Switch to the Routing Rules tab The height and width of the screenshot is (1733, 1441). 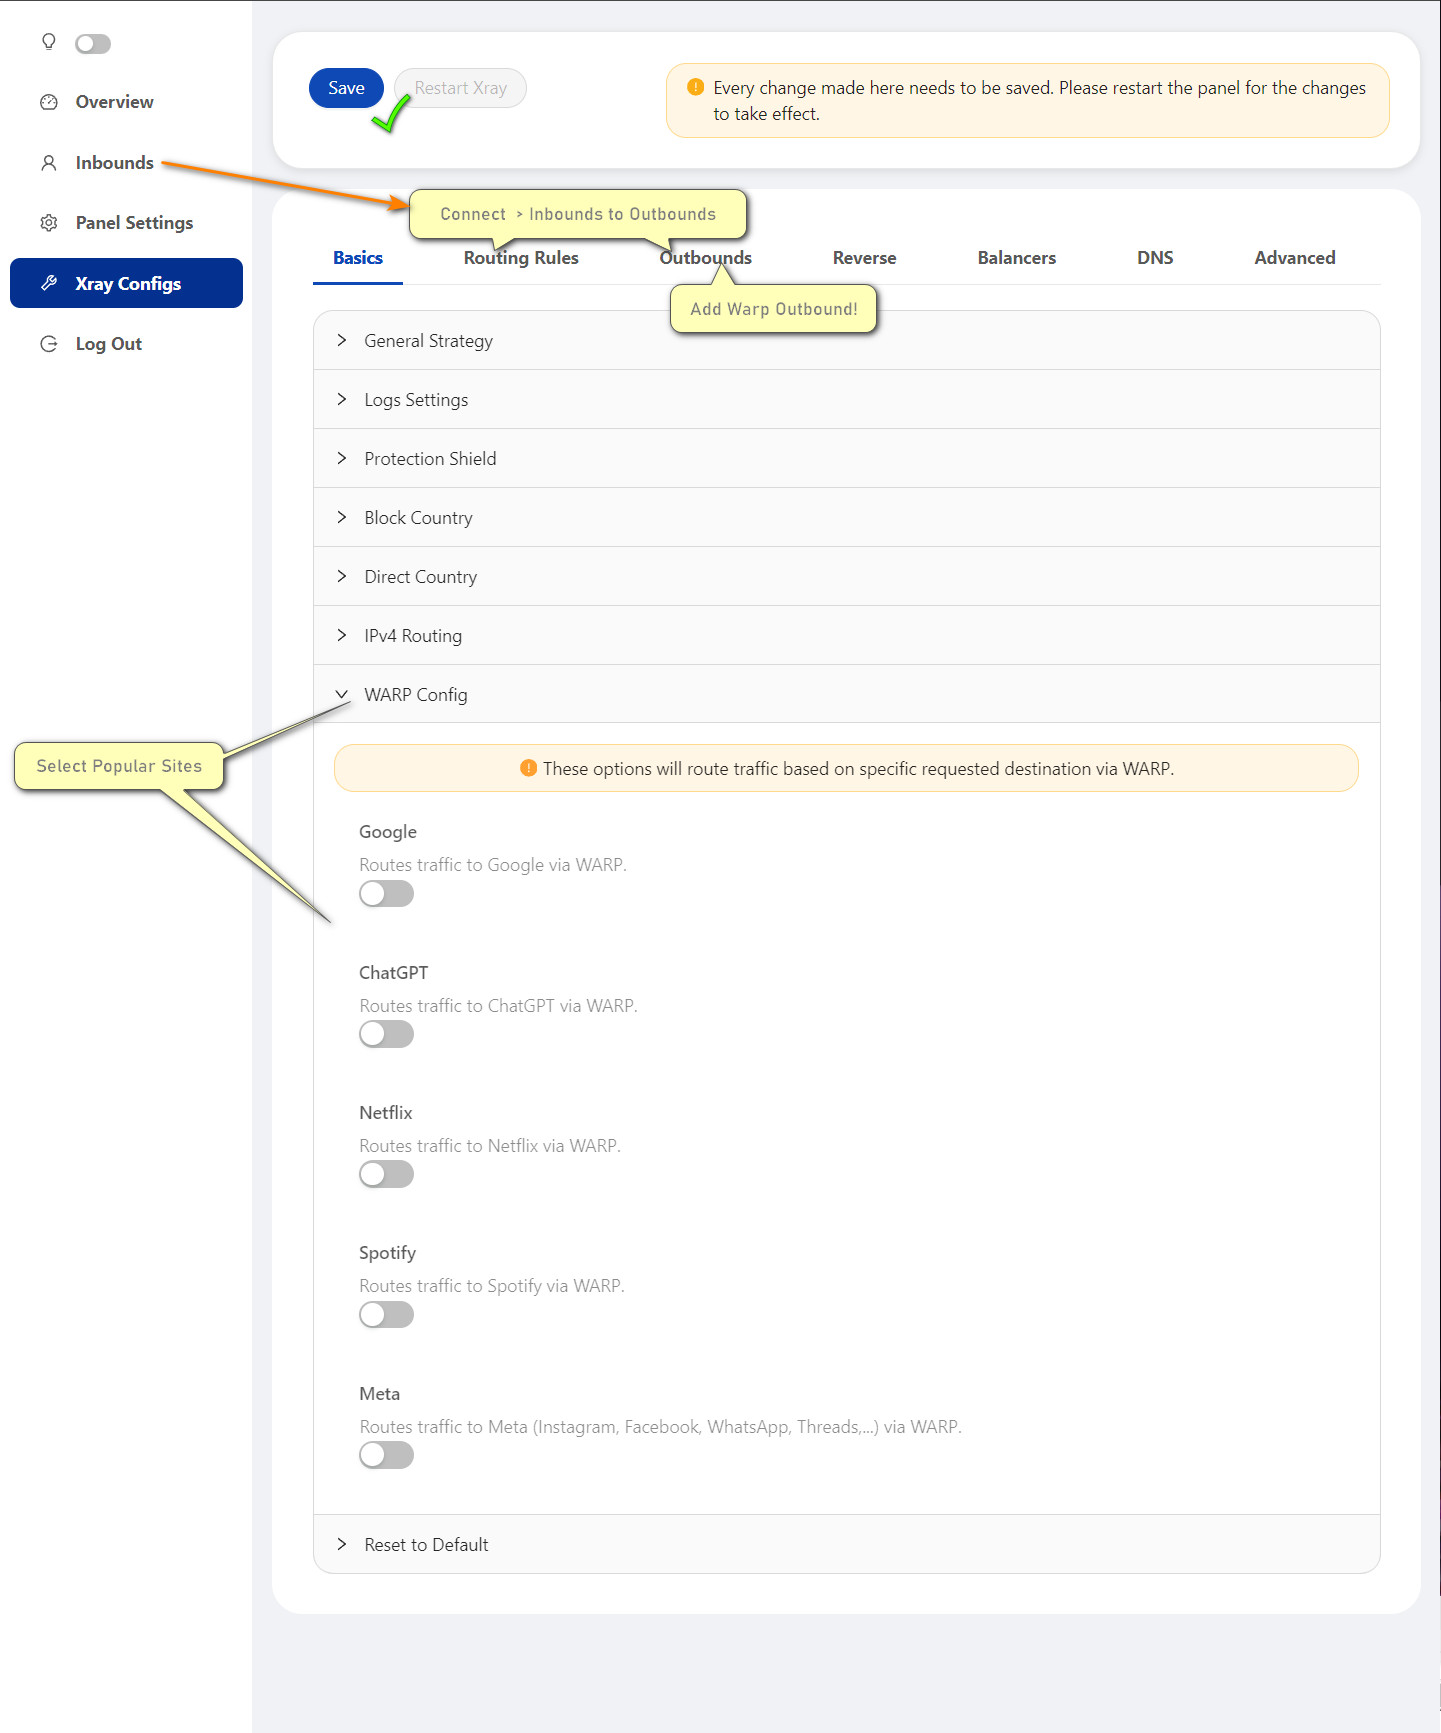[x=521, y=258]
